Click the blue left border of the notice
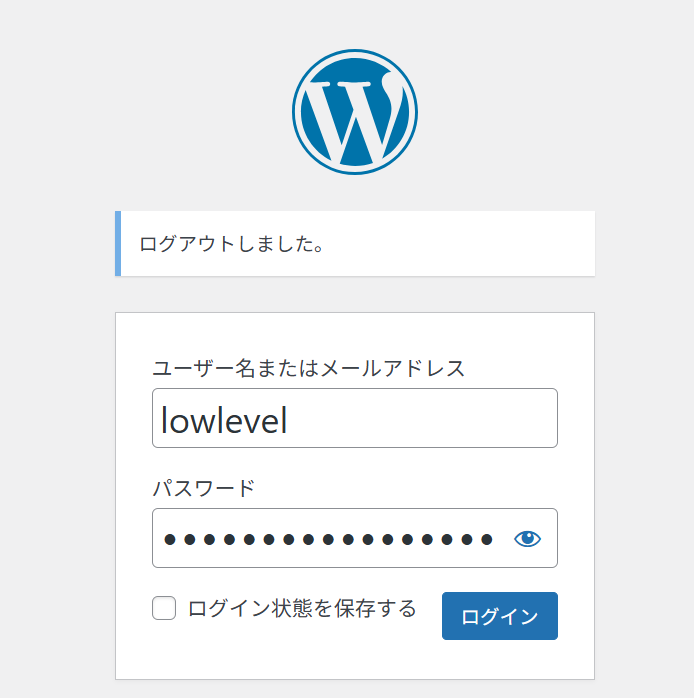The width and height of the screenshot is (694, 698). pos(118,243)
